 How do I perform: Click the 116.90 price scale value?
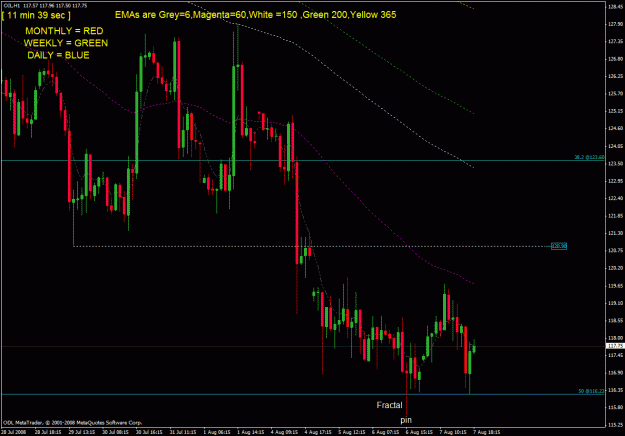coord(616,373)
